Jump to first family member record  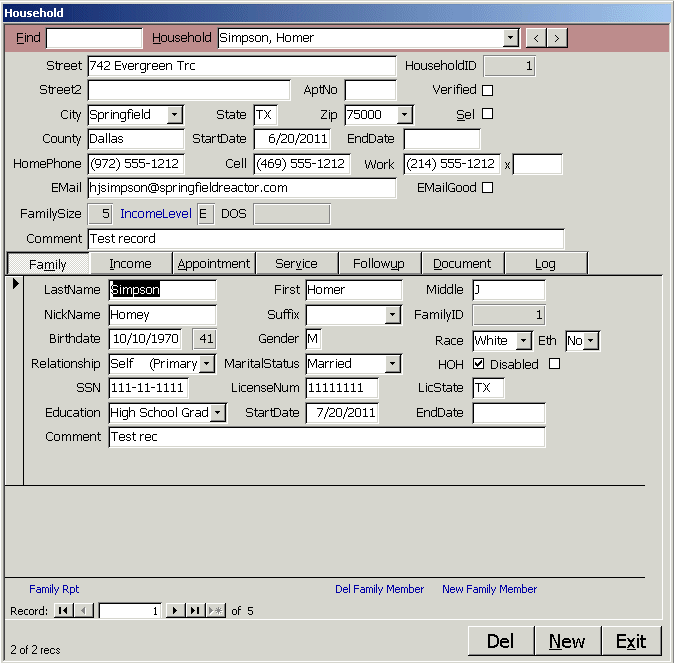coord(62,610)
